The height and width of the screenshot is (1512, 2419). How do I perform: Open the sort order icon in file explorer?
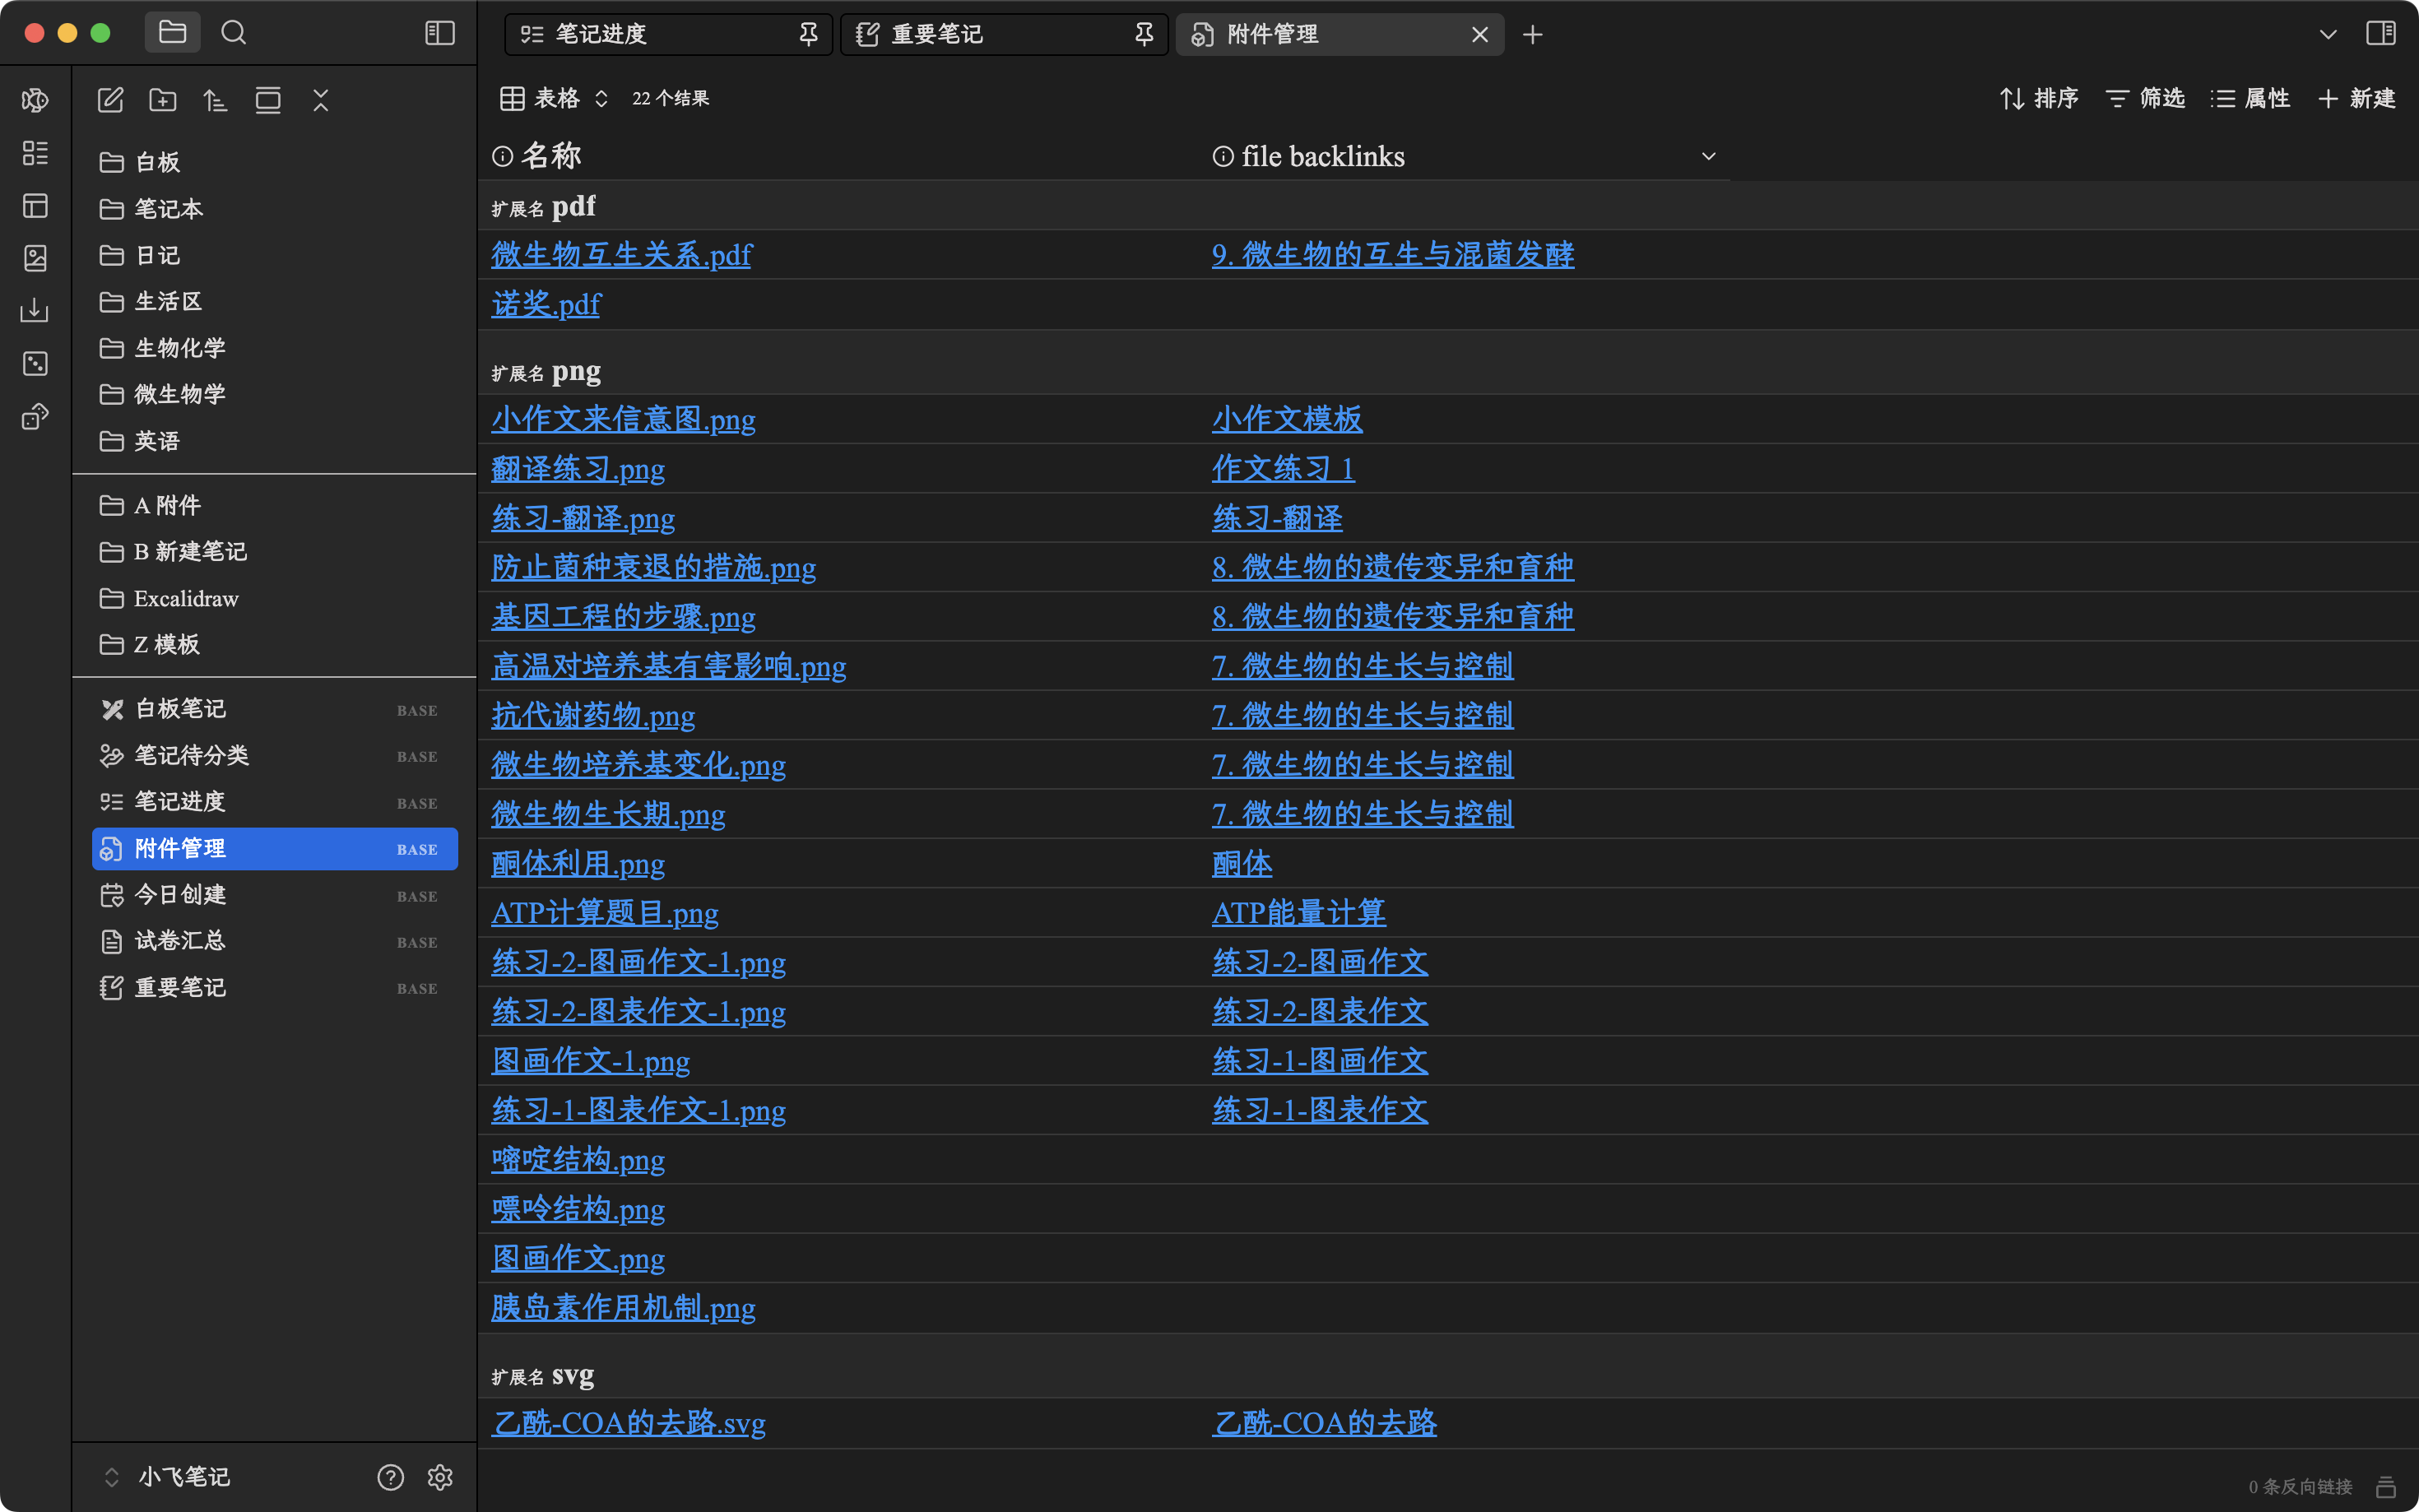(215, 100)
